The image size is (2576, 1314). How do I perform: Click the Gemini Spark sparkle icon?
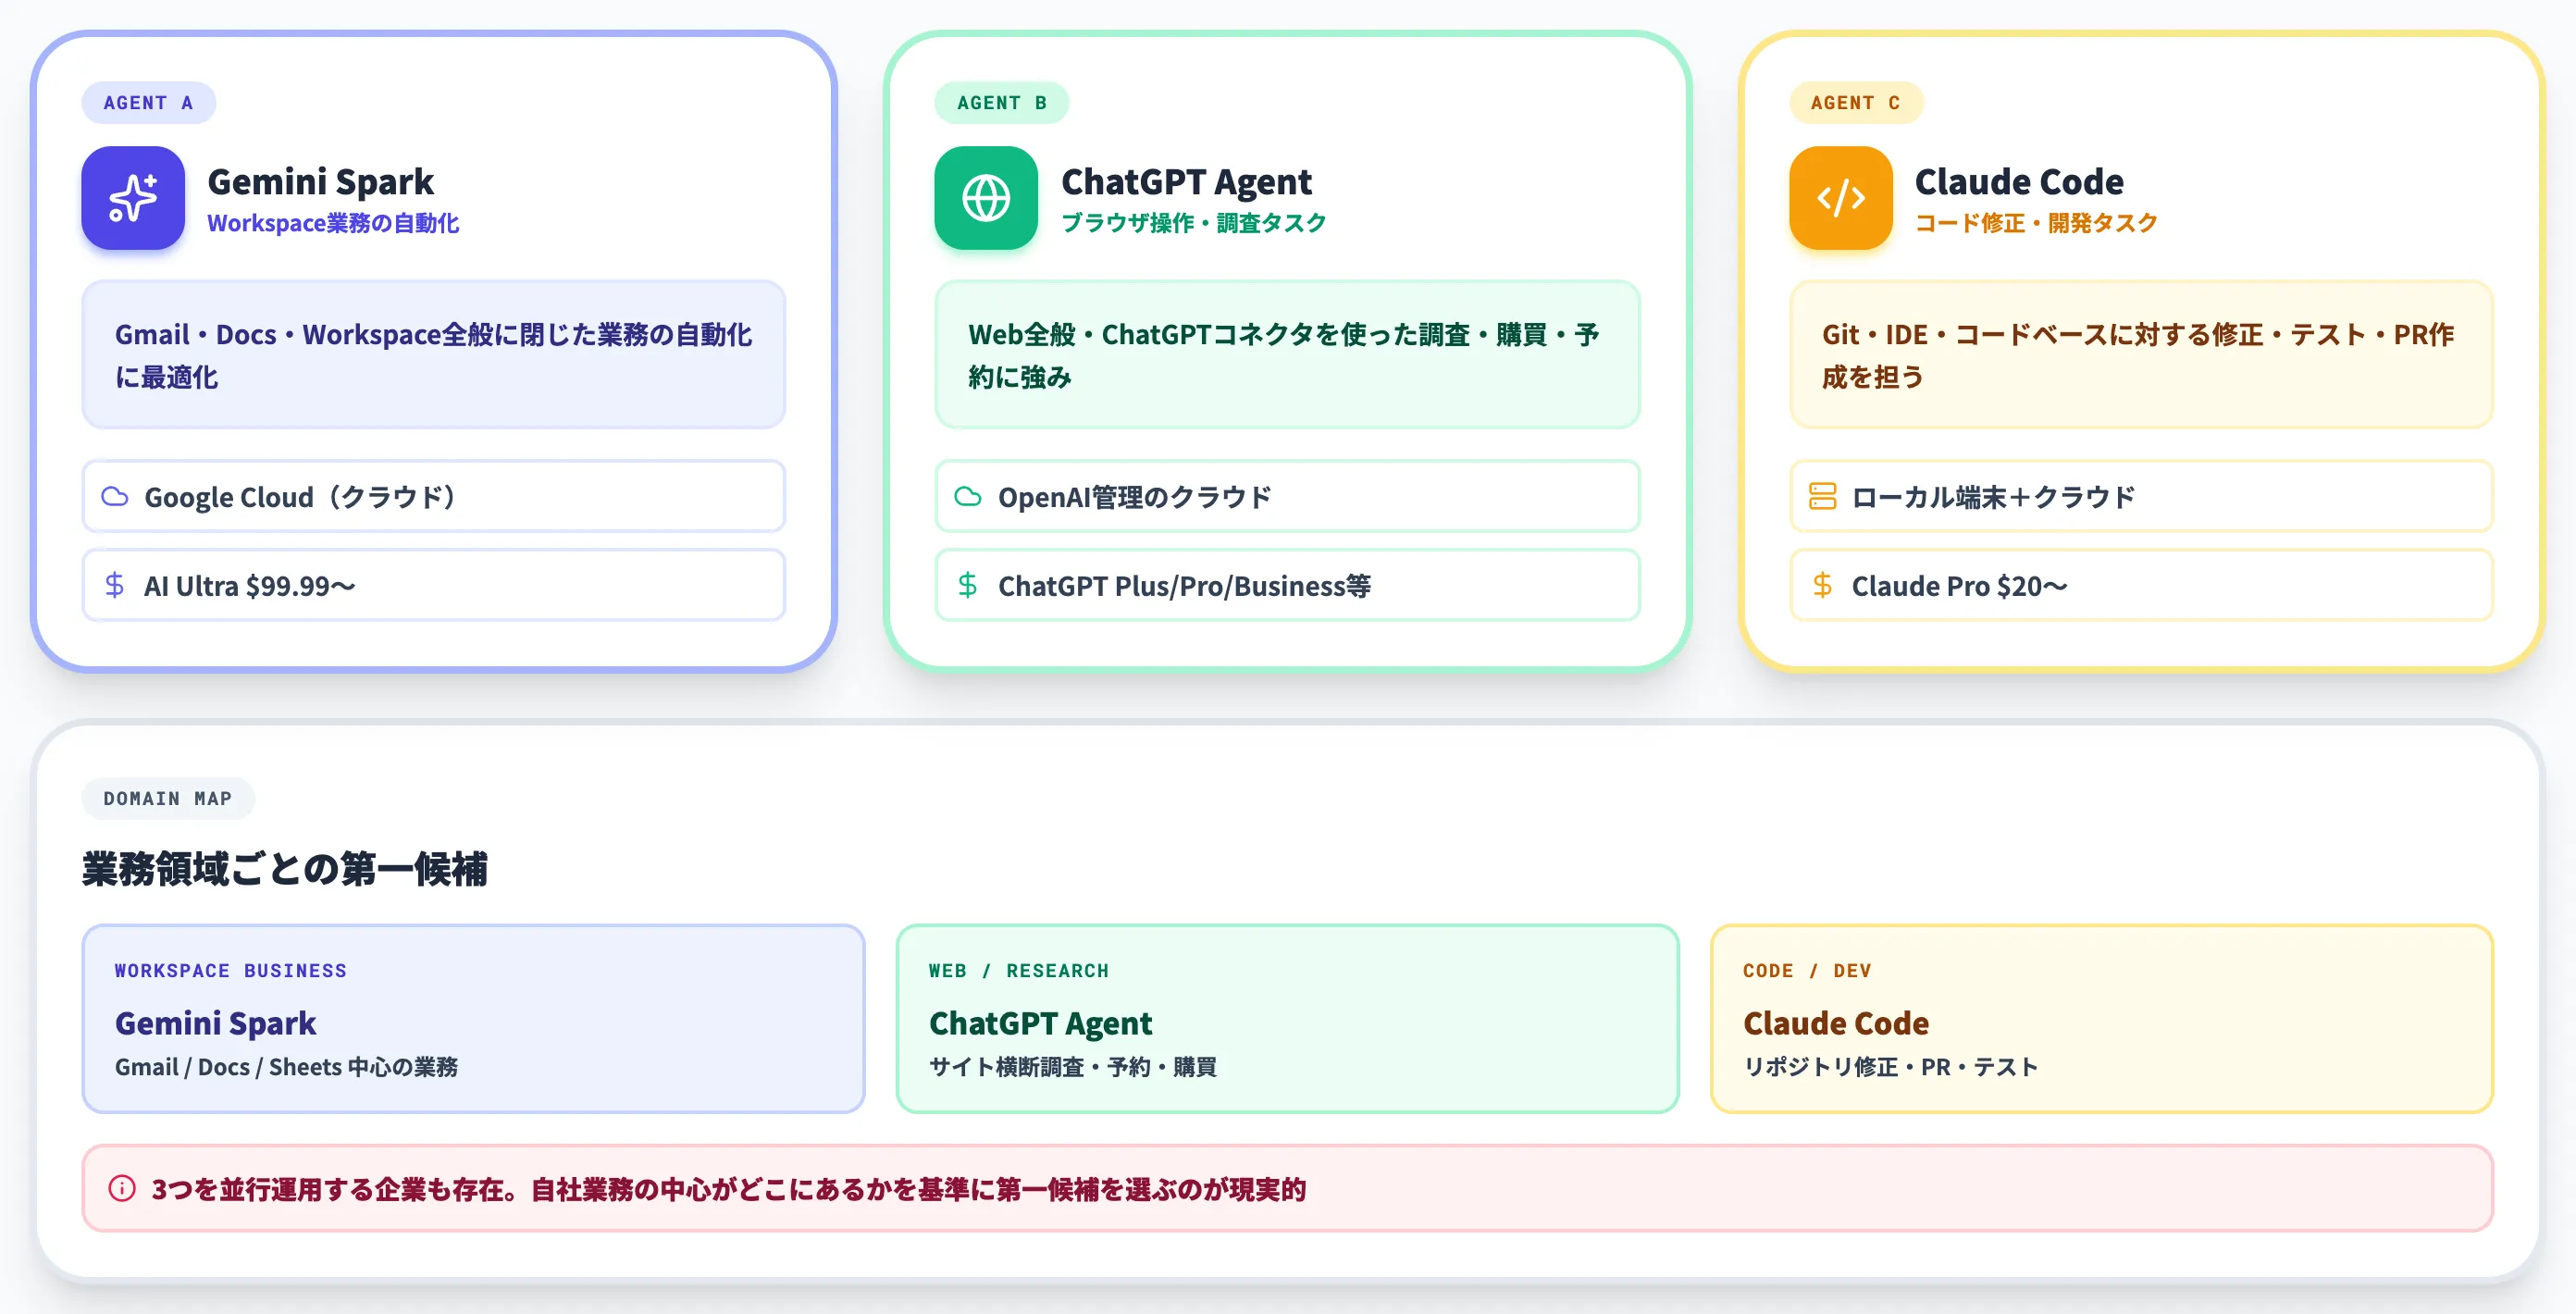click(133, 198)
